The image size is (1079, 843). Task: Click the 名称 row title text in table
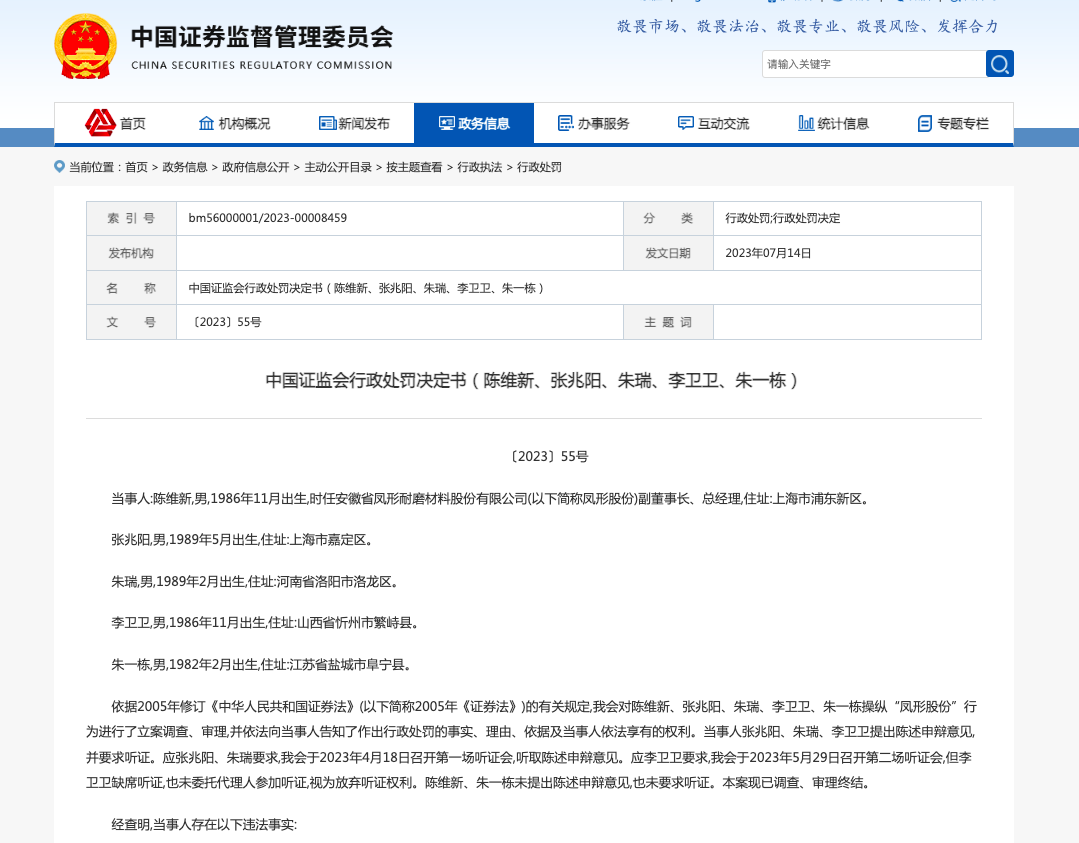click(x=366, y=288)
